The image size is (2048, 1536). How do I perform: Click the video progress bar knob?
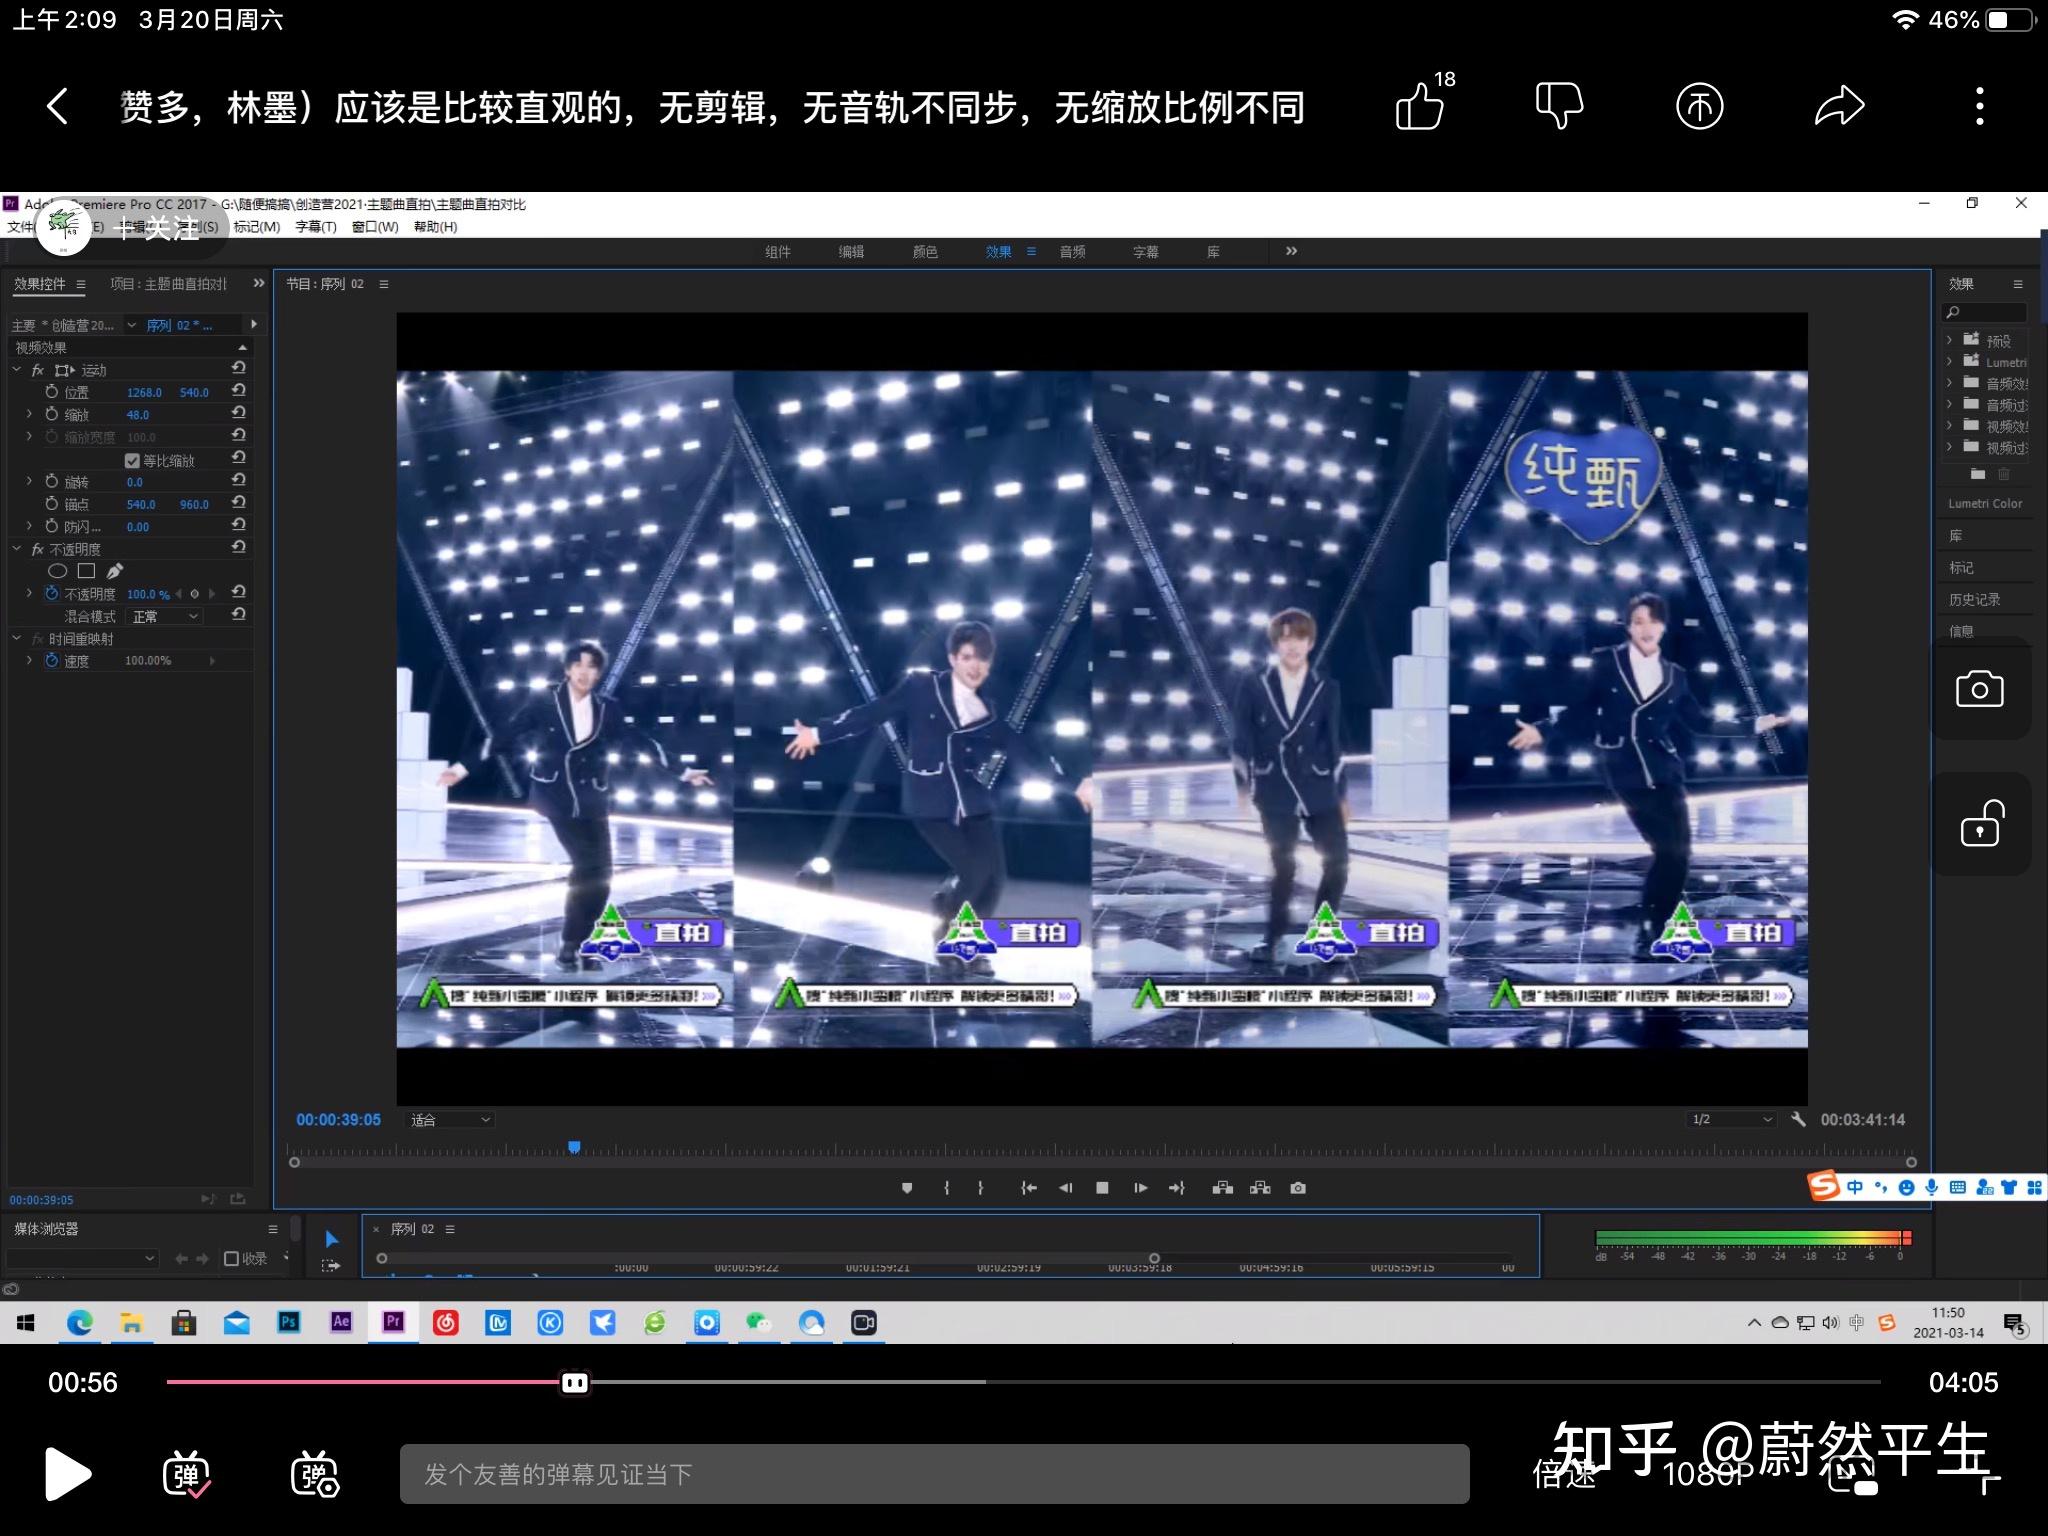point(575,1382)
